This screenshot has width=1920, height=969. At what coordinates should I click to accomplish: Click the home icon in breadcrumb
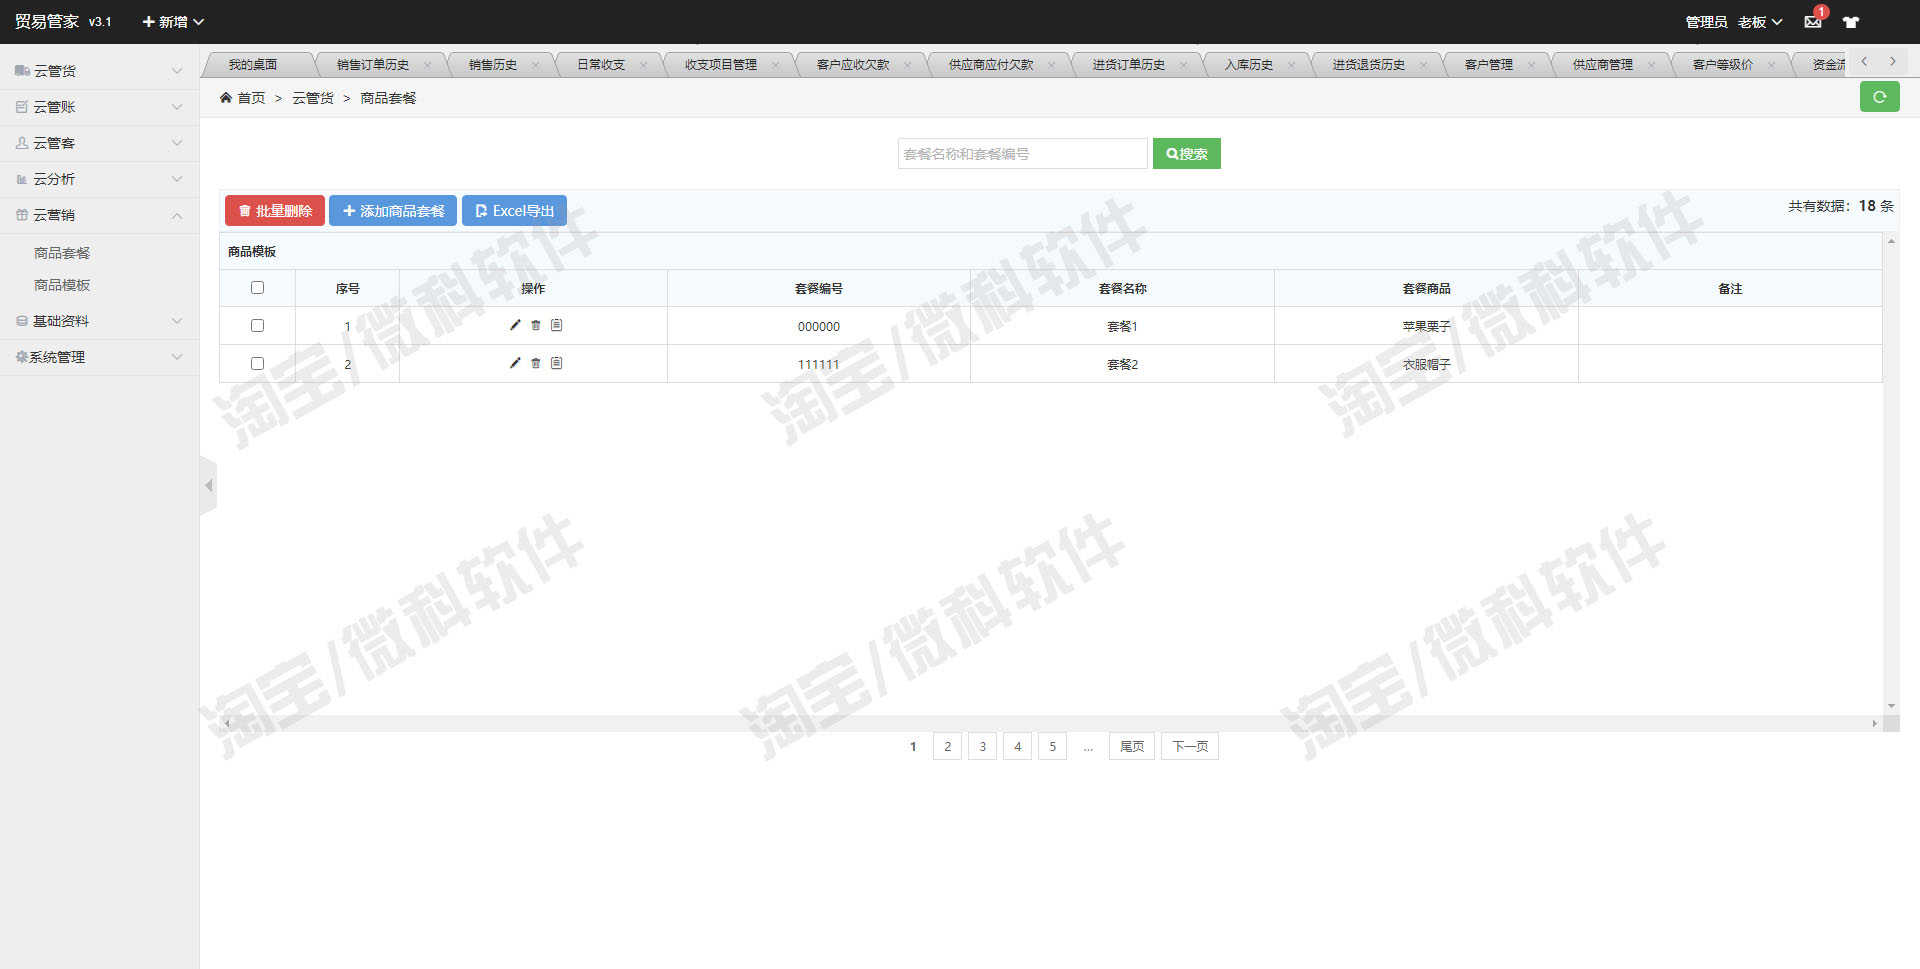pos(226,97)
